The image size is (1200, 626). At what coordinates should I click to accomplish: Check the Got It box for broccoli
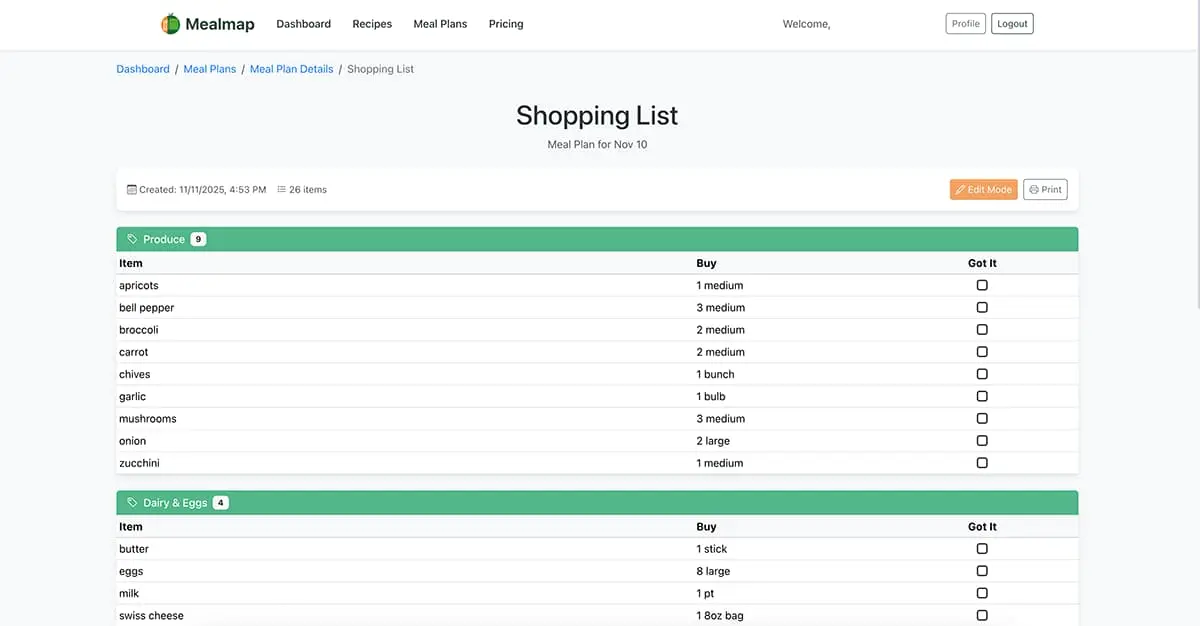(982, 329)
